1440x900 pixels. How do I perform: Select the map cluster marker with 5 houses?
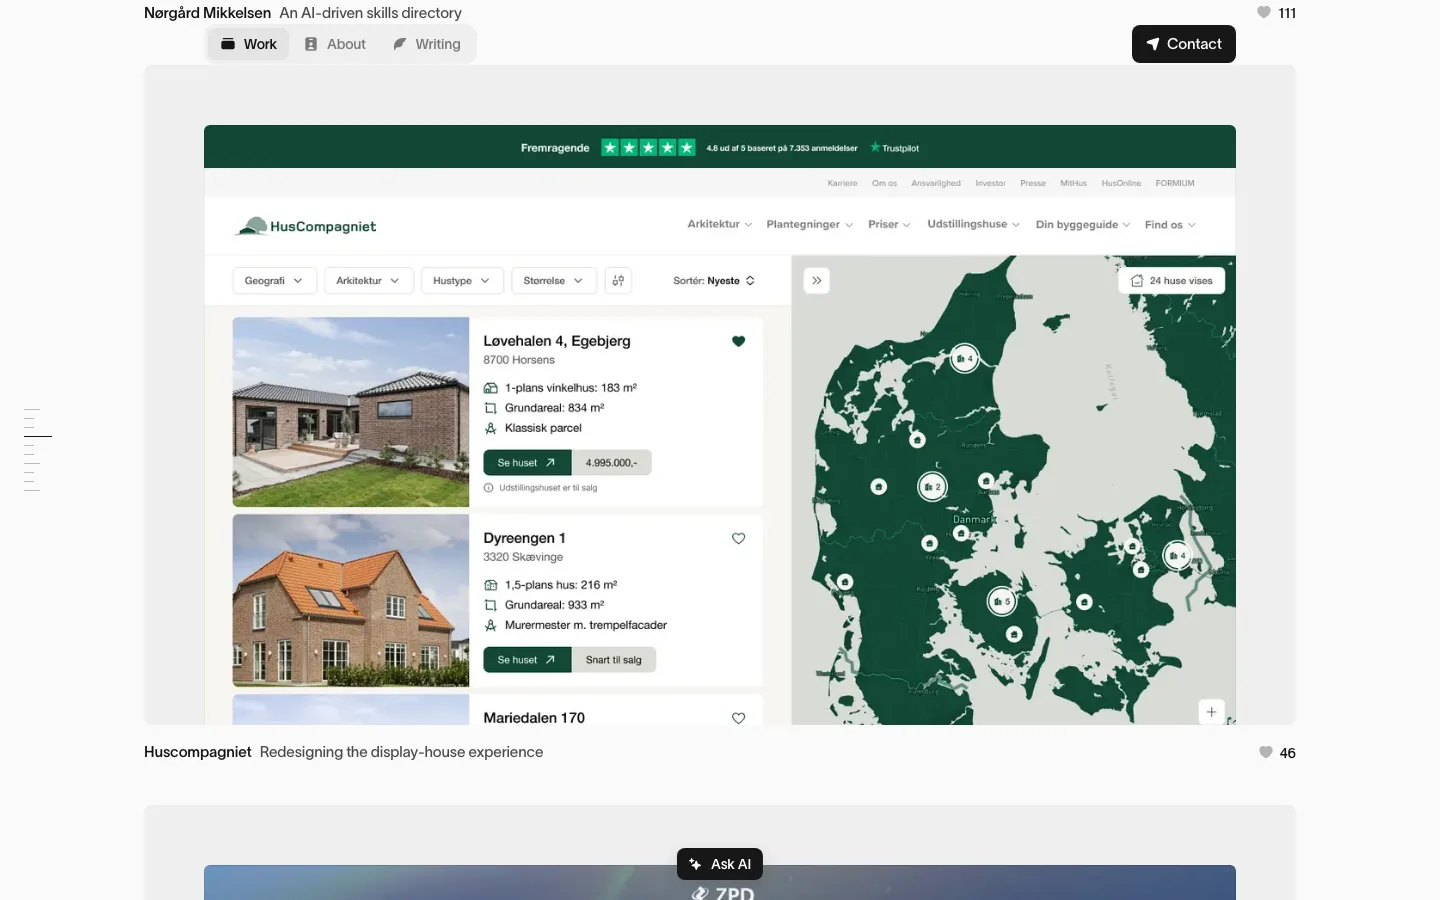pos(1001,601)
